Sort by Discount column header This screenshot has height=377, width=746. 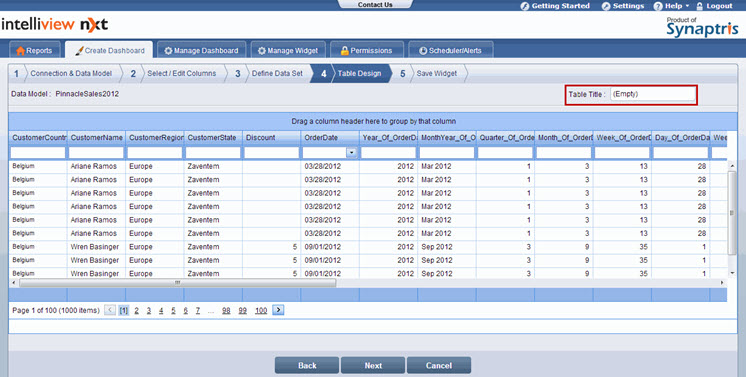click(271, 138)
